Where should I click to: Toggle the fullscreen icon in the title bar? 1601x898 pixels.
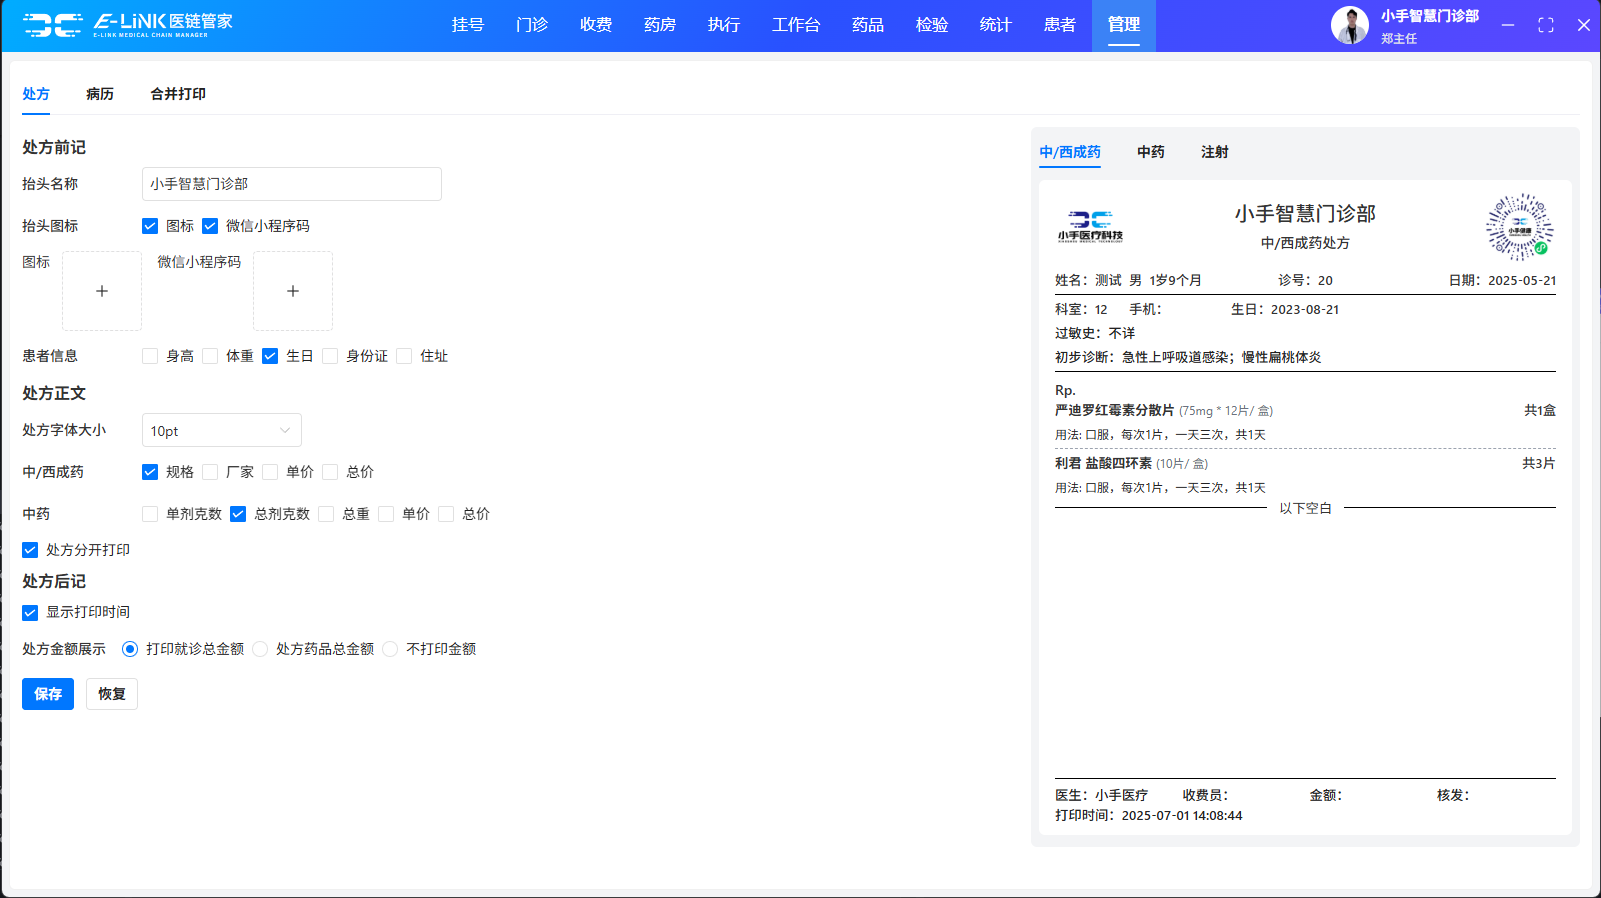(1545, 25)
